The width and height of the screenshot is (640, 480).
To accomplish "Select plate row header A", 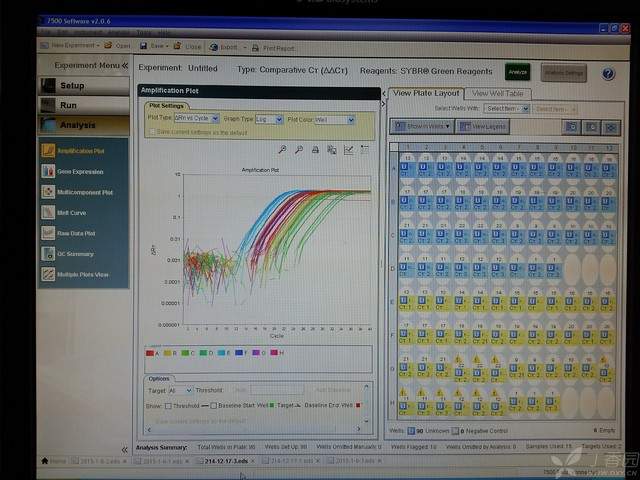I will pos(394,168).
